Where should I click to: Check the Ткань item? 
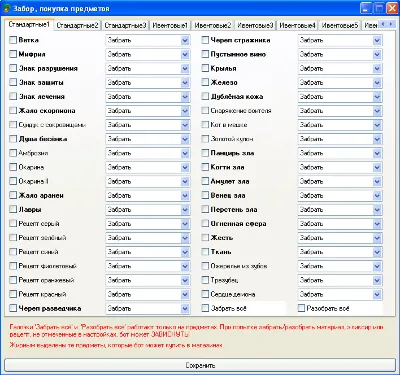coord(205,252)
